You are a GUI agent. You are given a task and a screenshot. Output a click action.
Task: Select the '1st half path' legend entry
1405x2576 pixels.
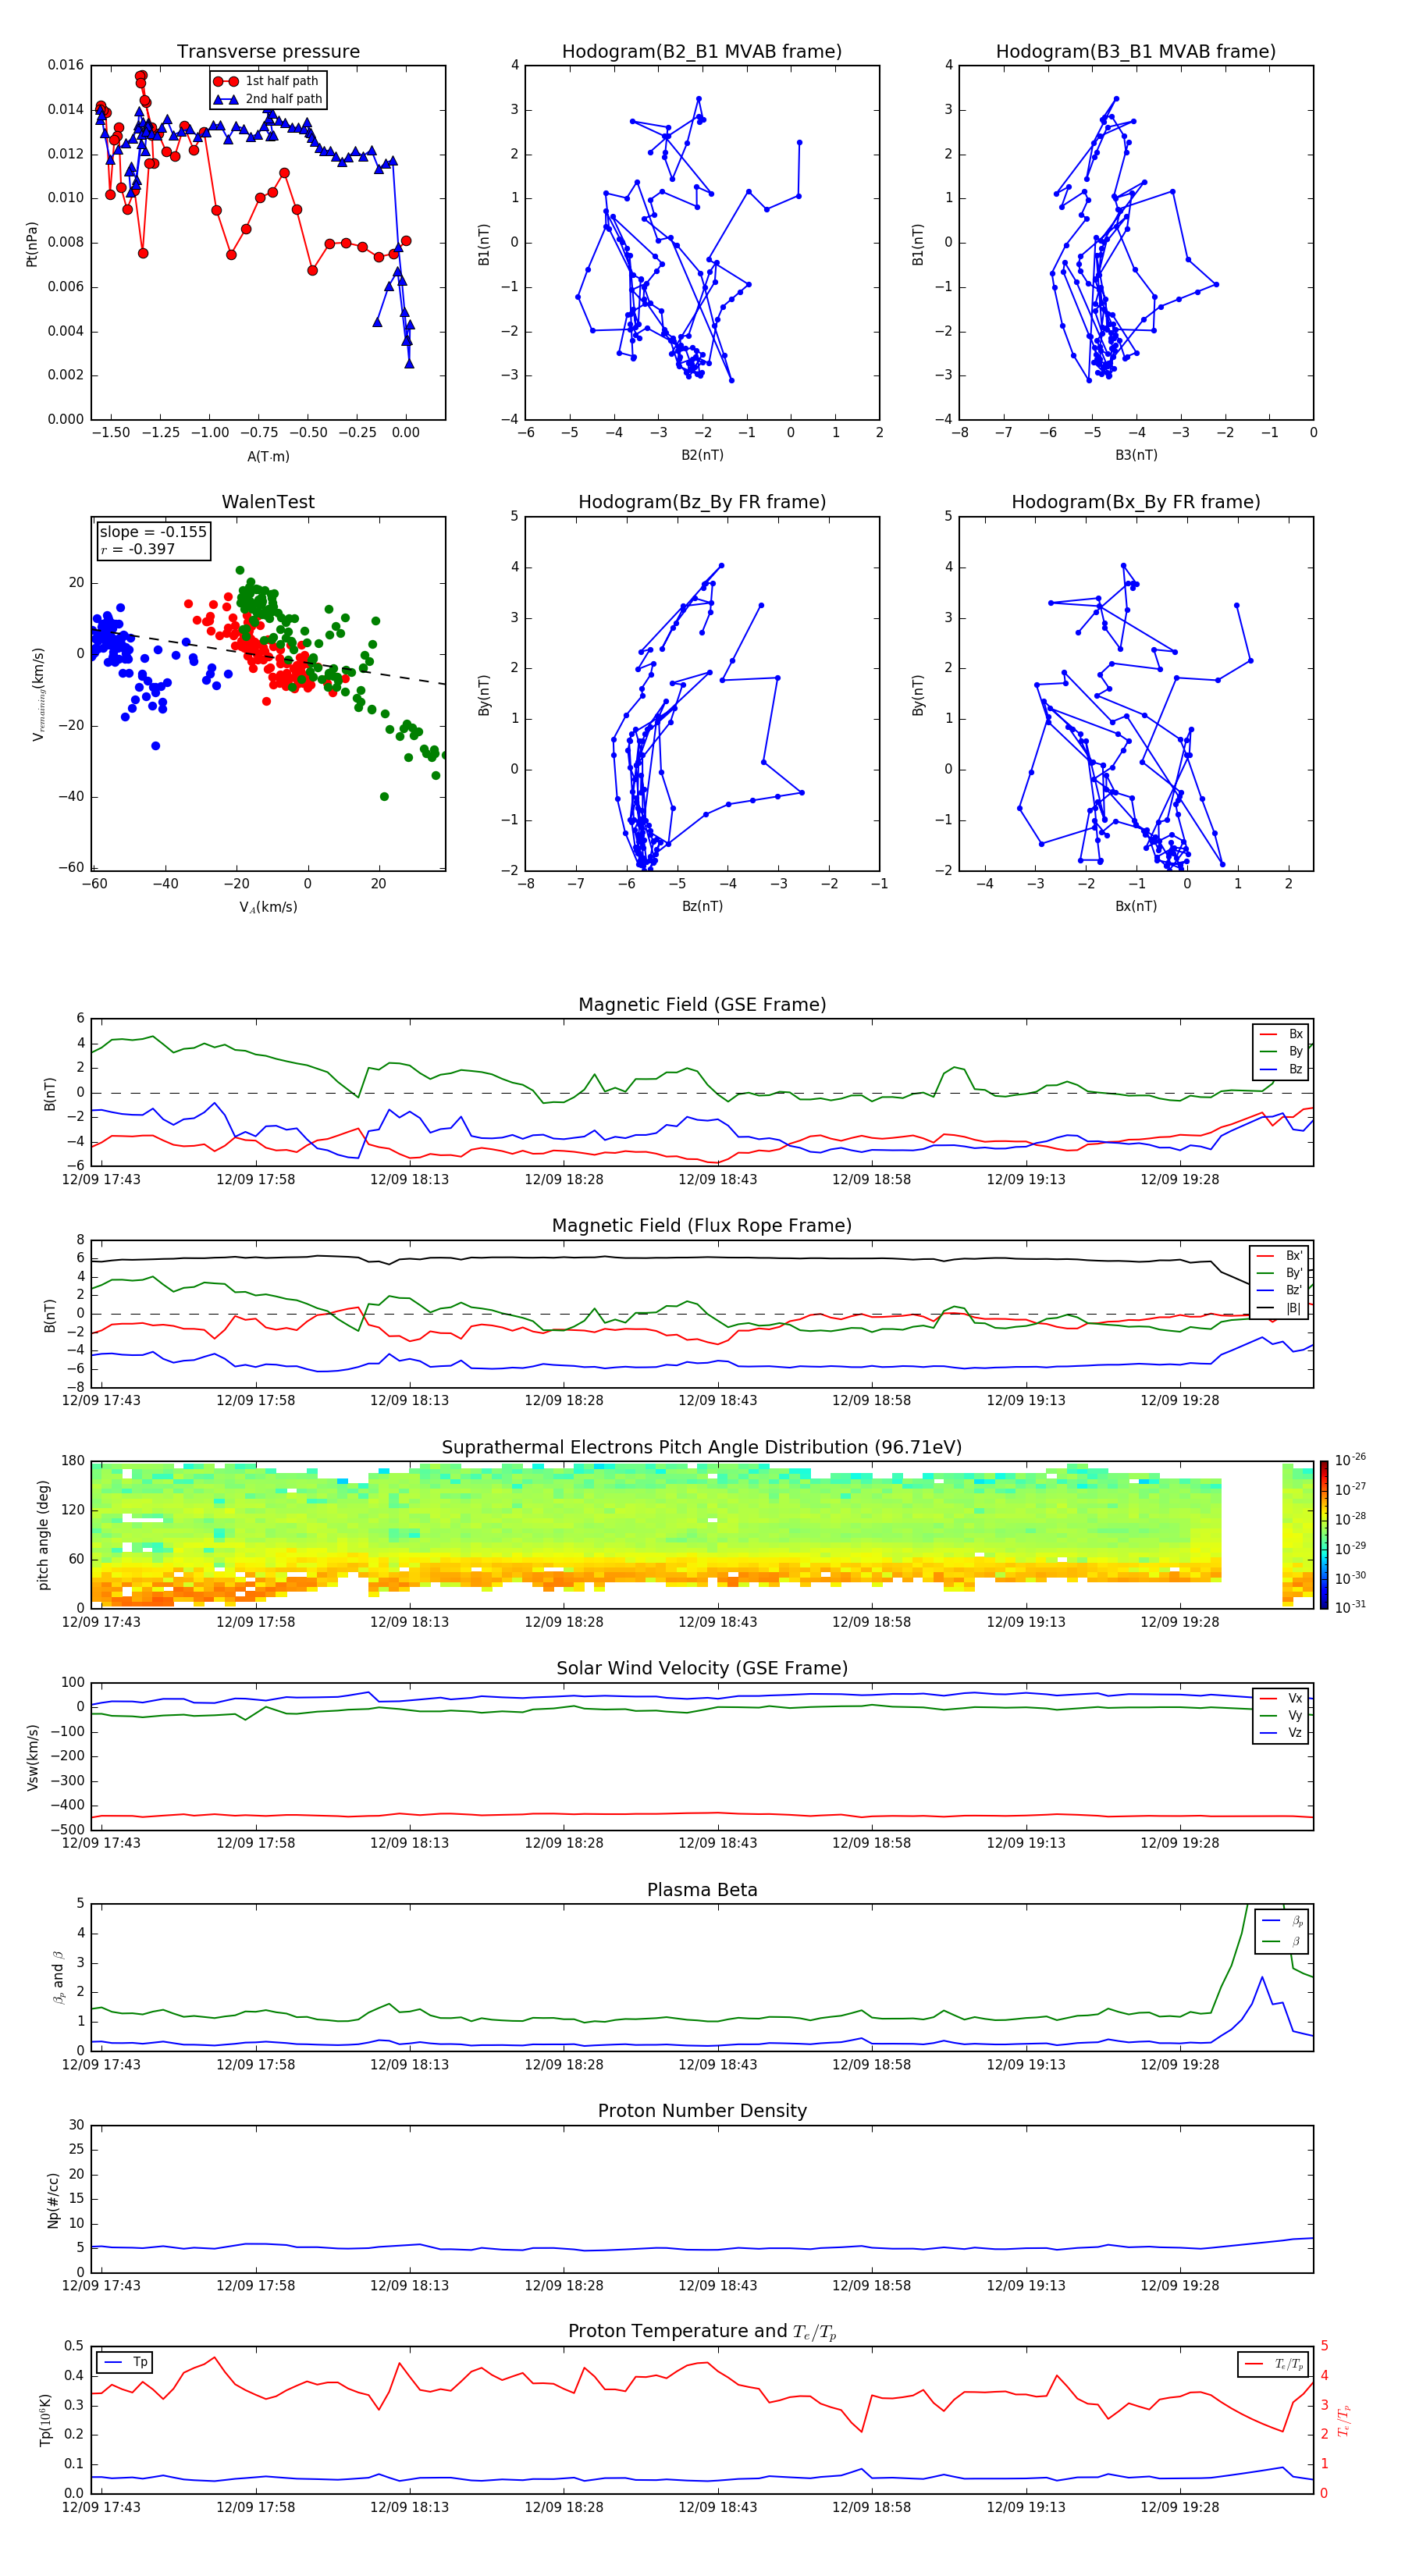click(267, 81)
